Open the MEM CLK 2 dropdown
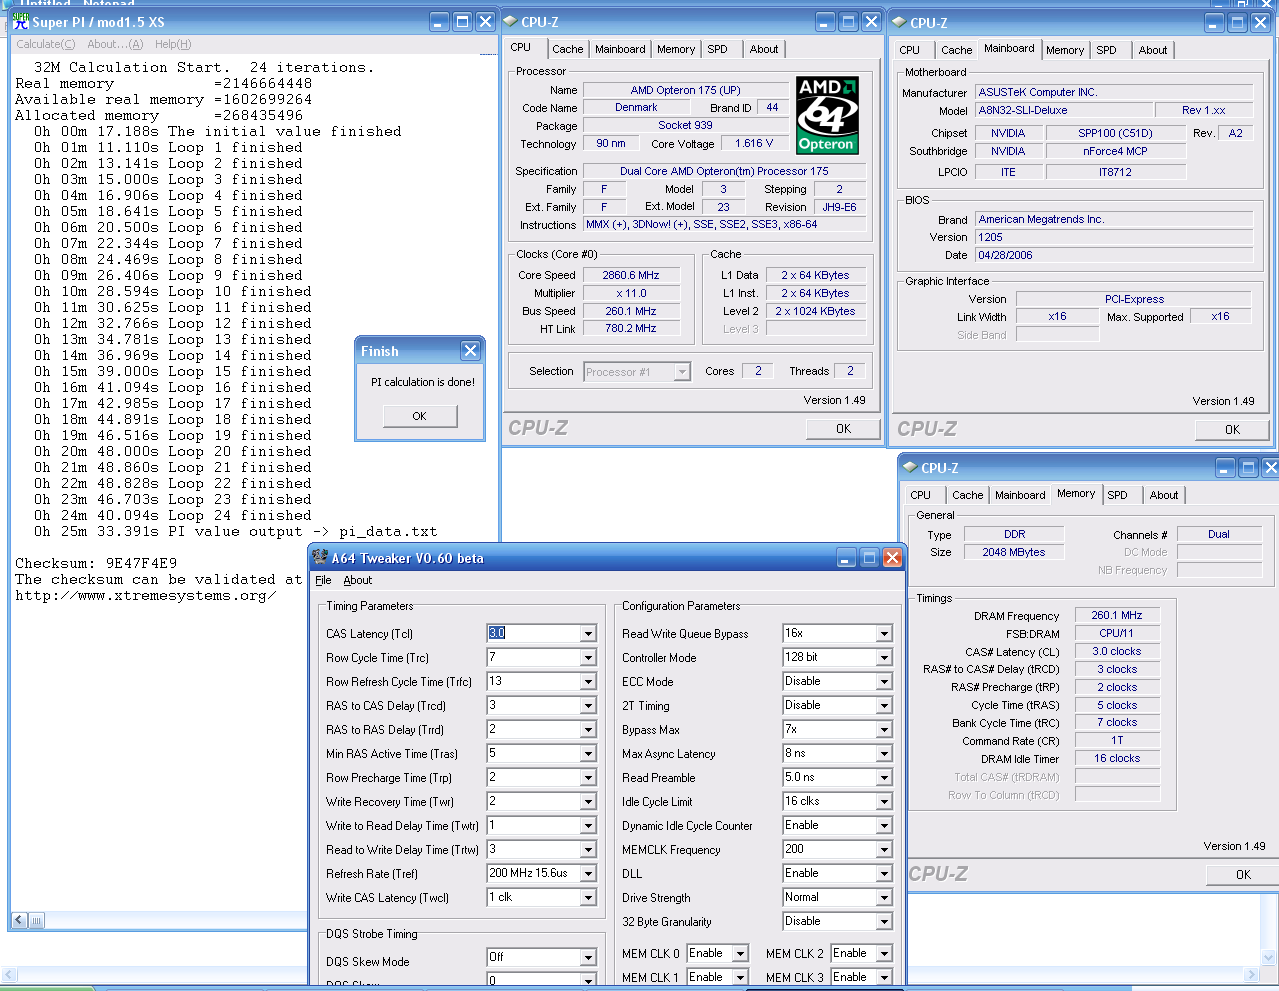 pos(884,953)
